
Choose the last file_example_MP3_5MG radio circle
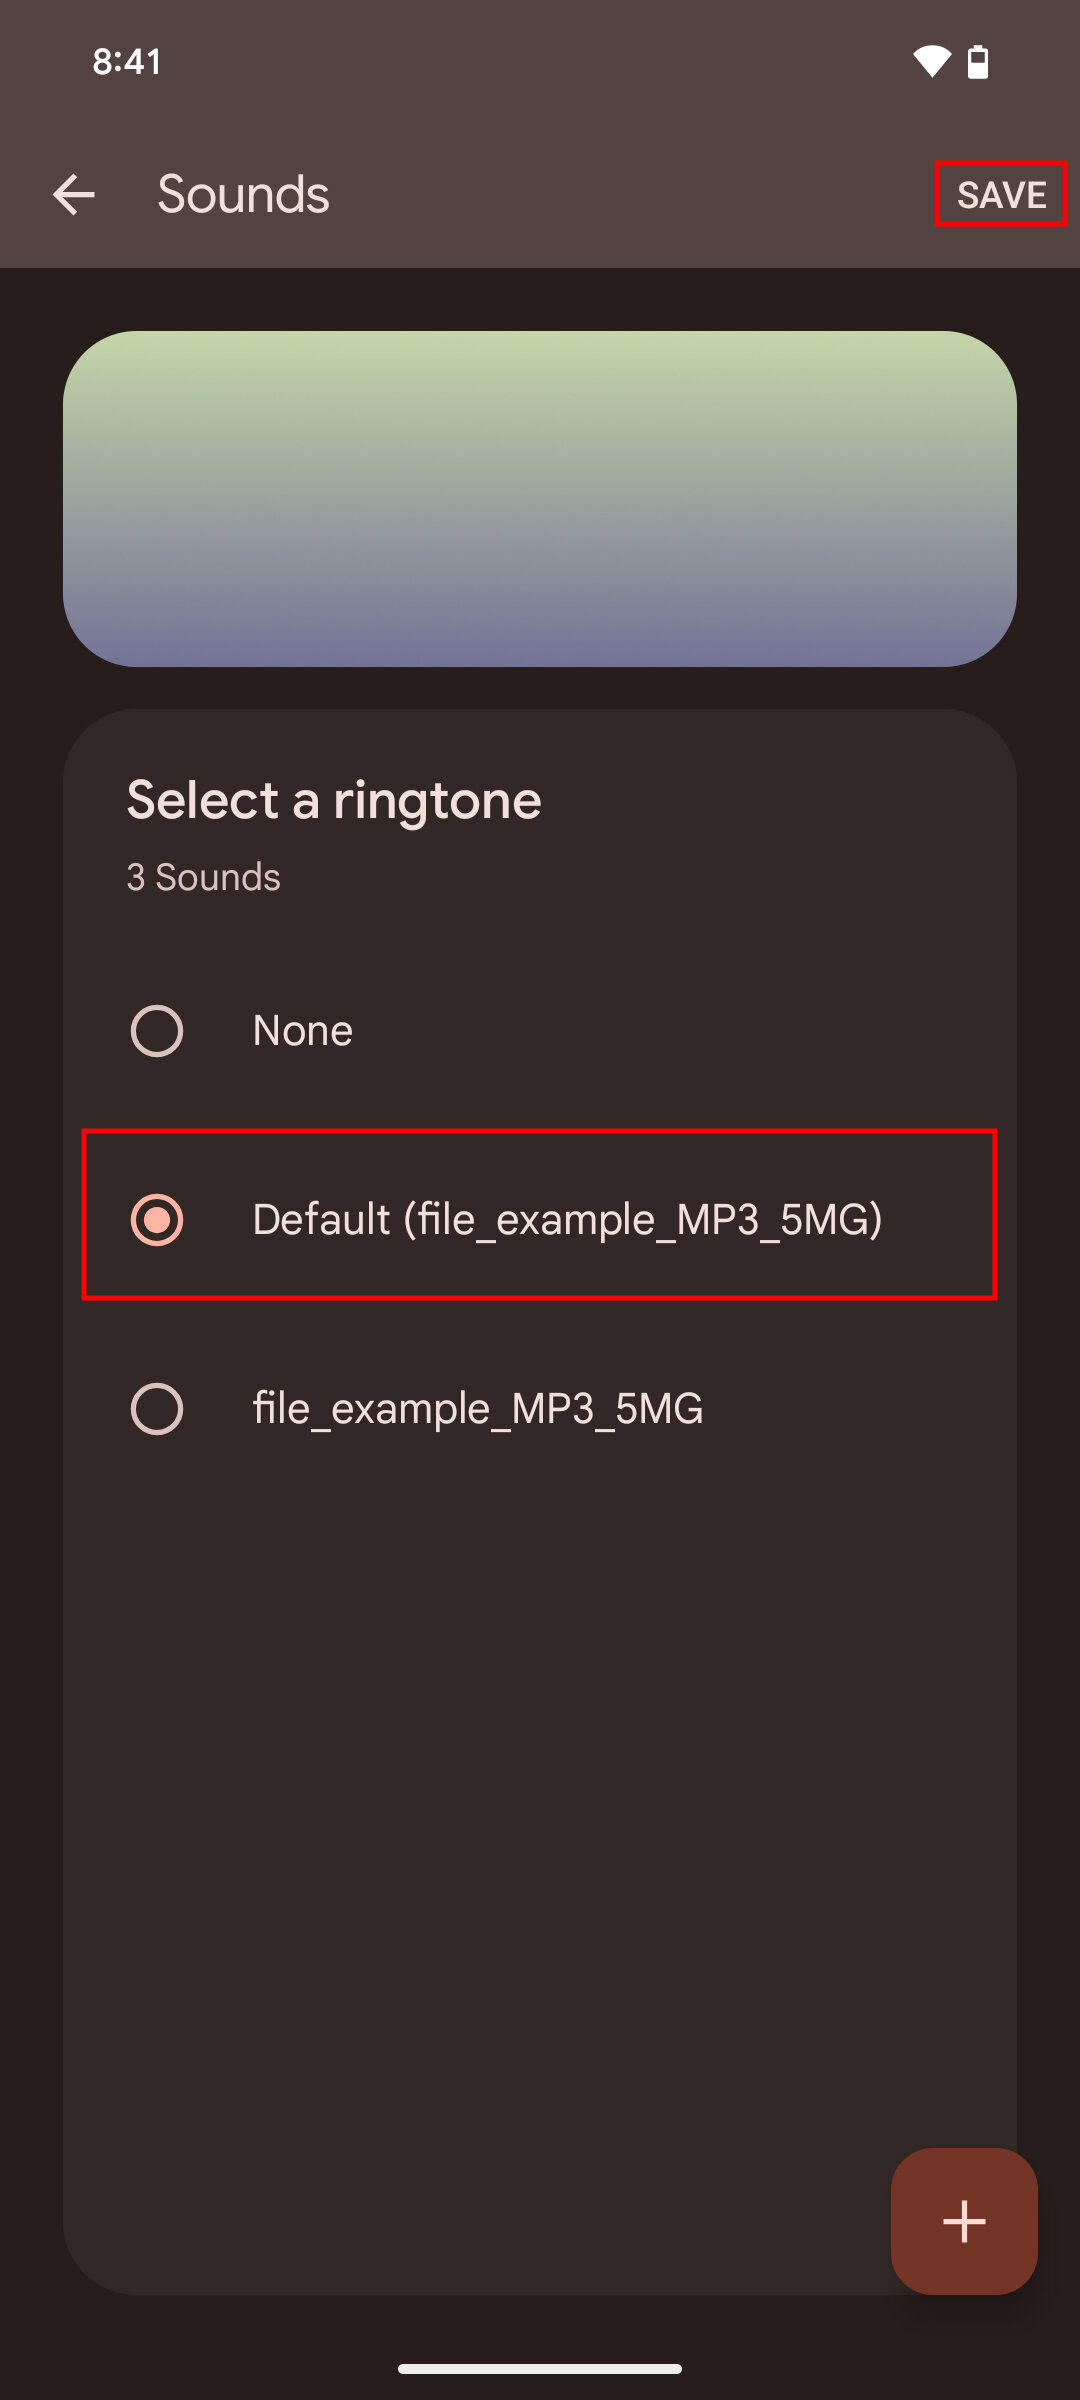[157, 1409]
